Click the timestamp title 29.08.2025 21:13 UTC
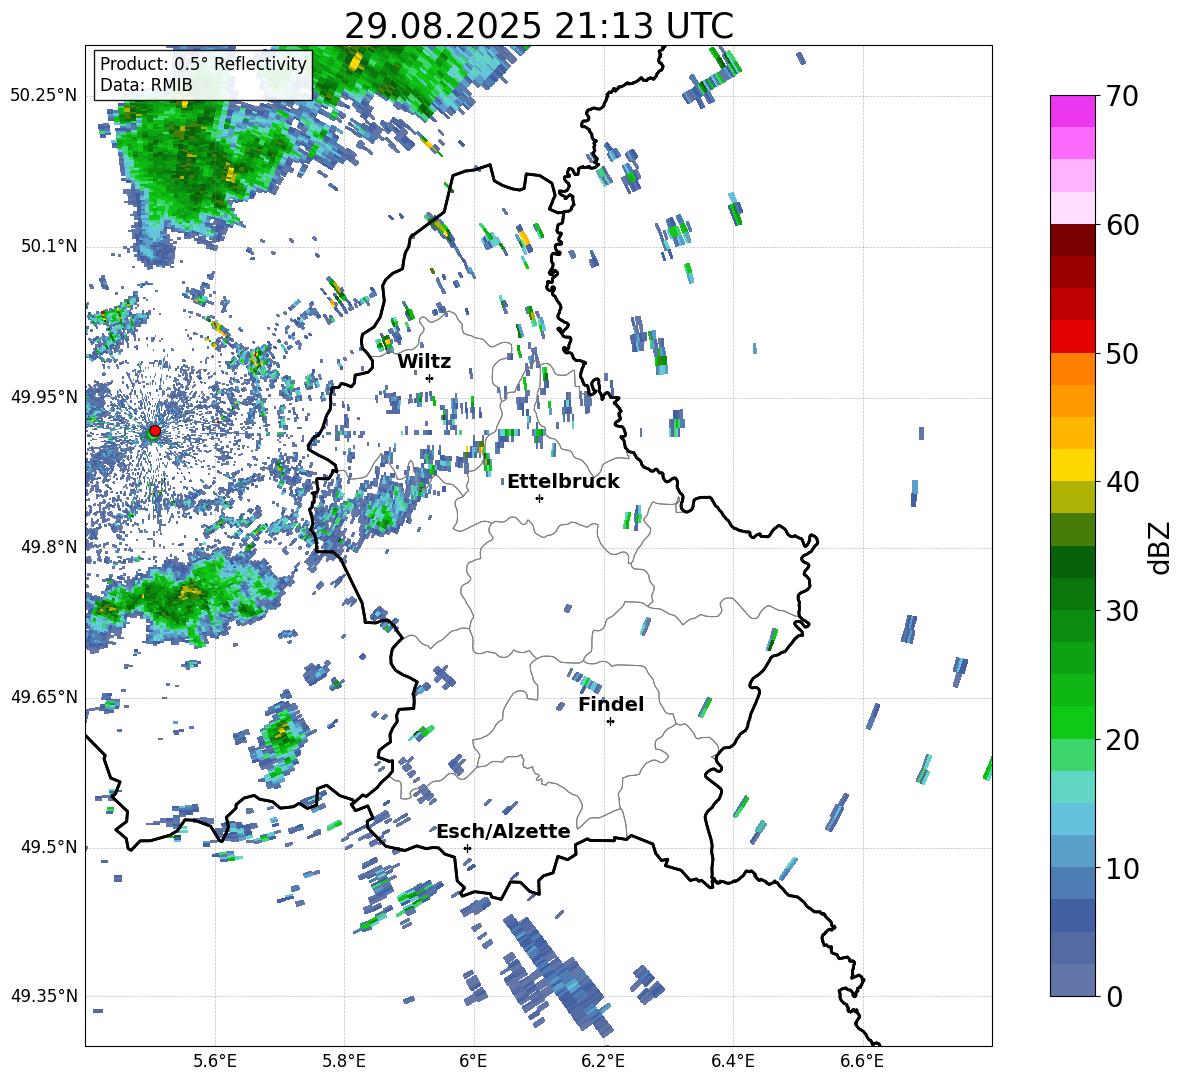 point(539,26)
